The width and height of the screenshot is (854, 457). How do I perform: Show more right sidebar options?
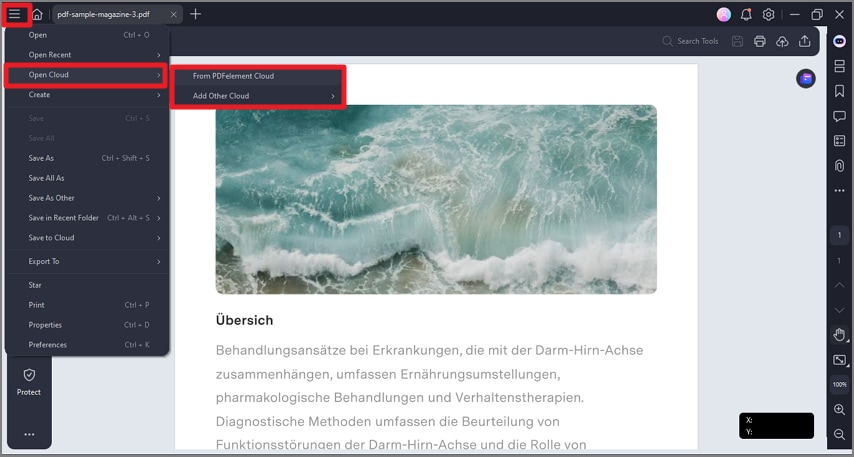pos(839,191)
